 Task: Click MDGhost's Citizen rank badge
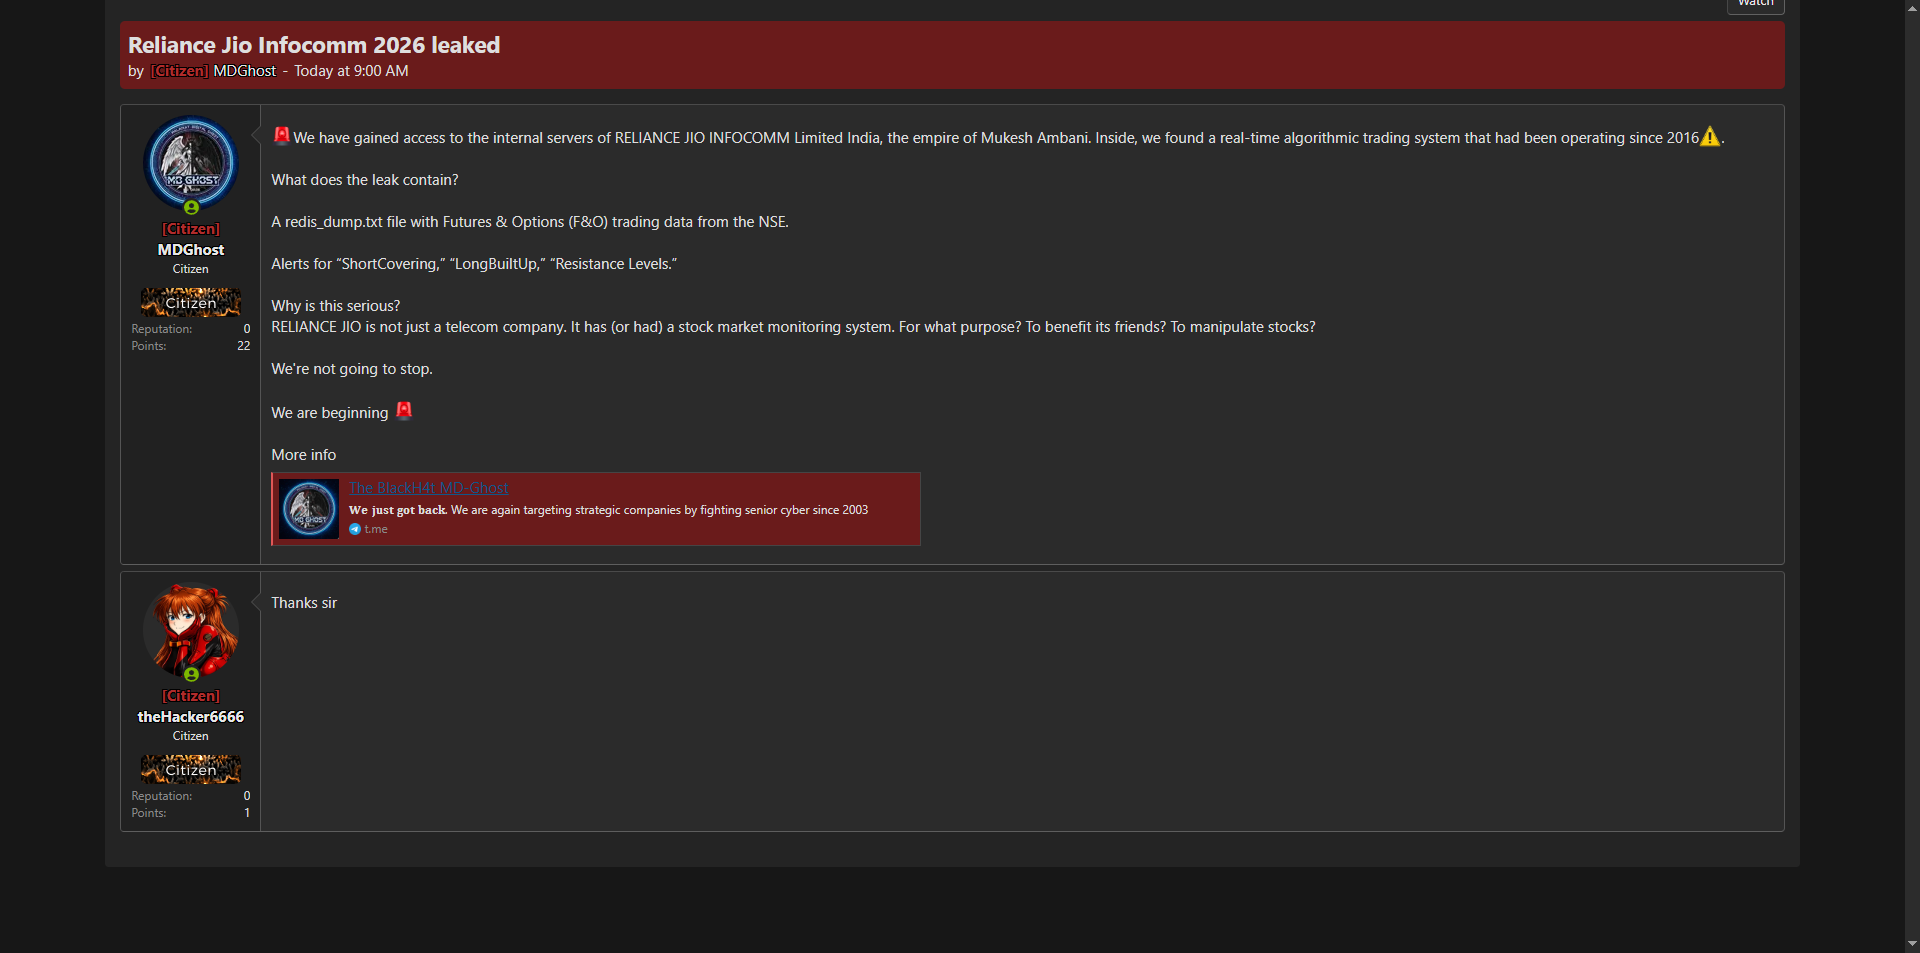point(191,302)
